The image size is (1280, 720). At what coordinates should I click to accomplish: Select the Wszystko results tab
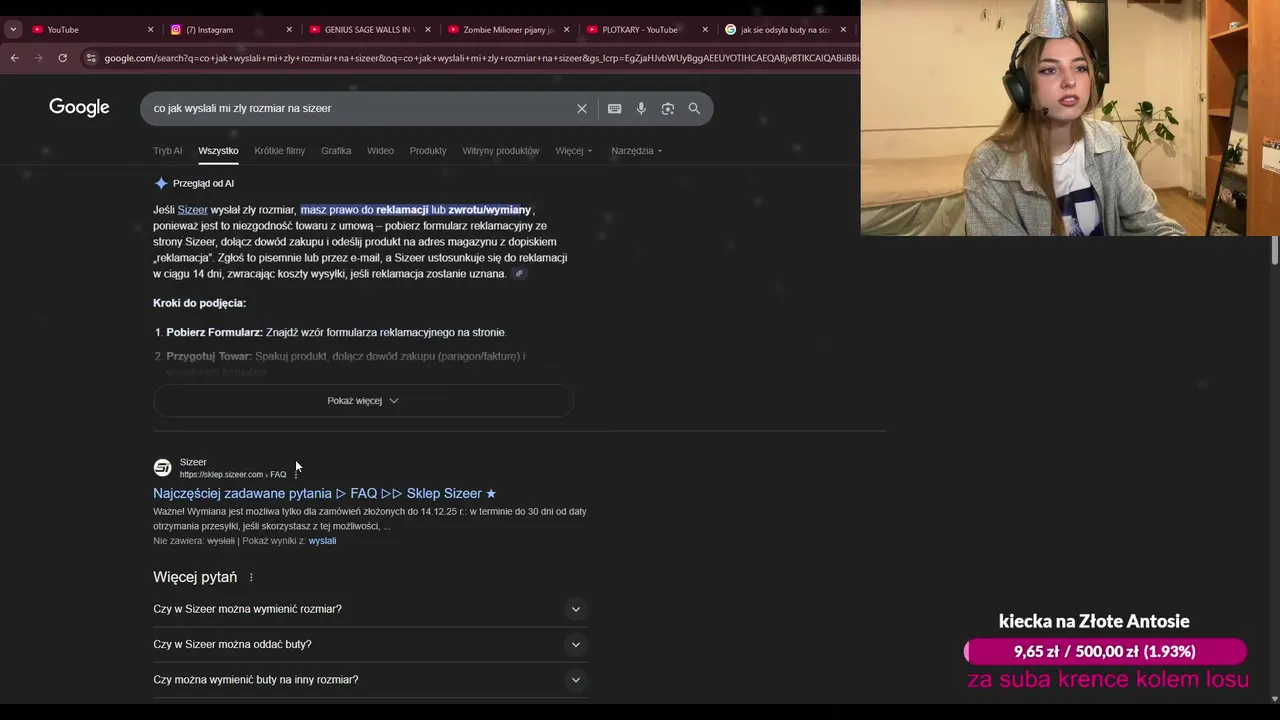218,151
